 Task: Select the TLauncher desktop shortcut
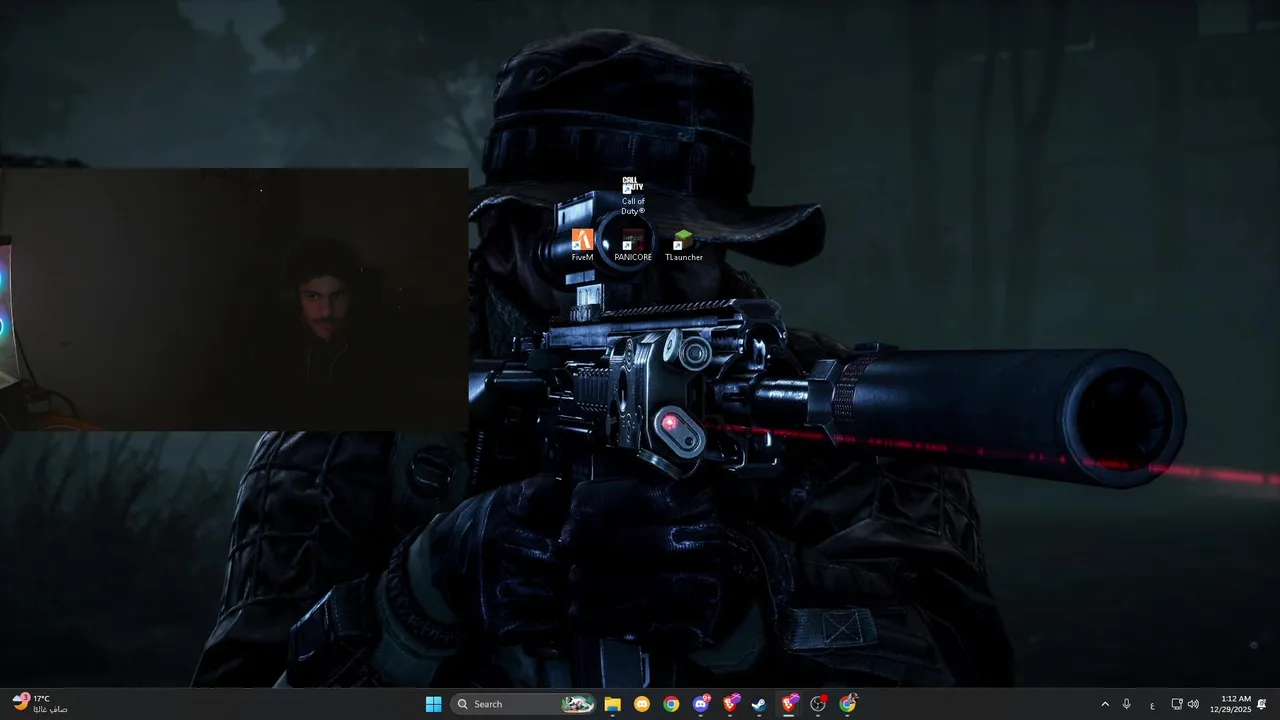pyautogui.click(x=684, y=245)
